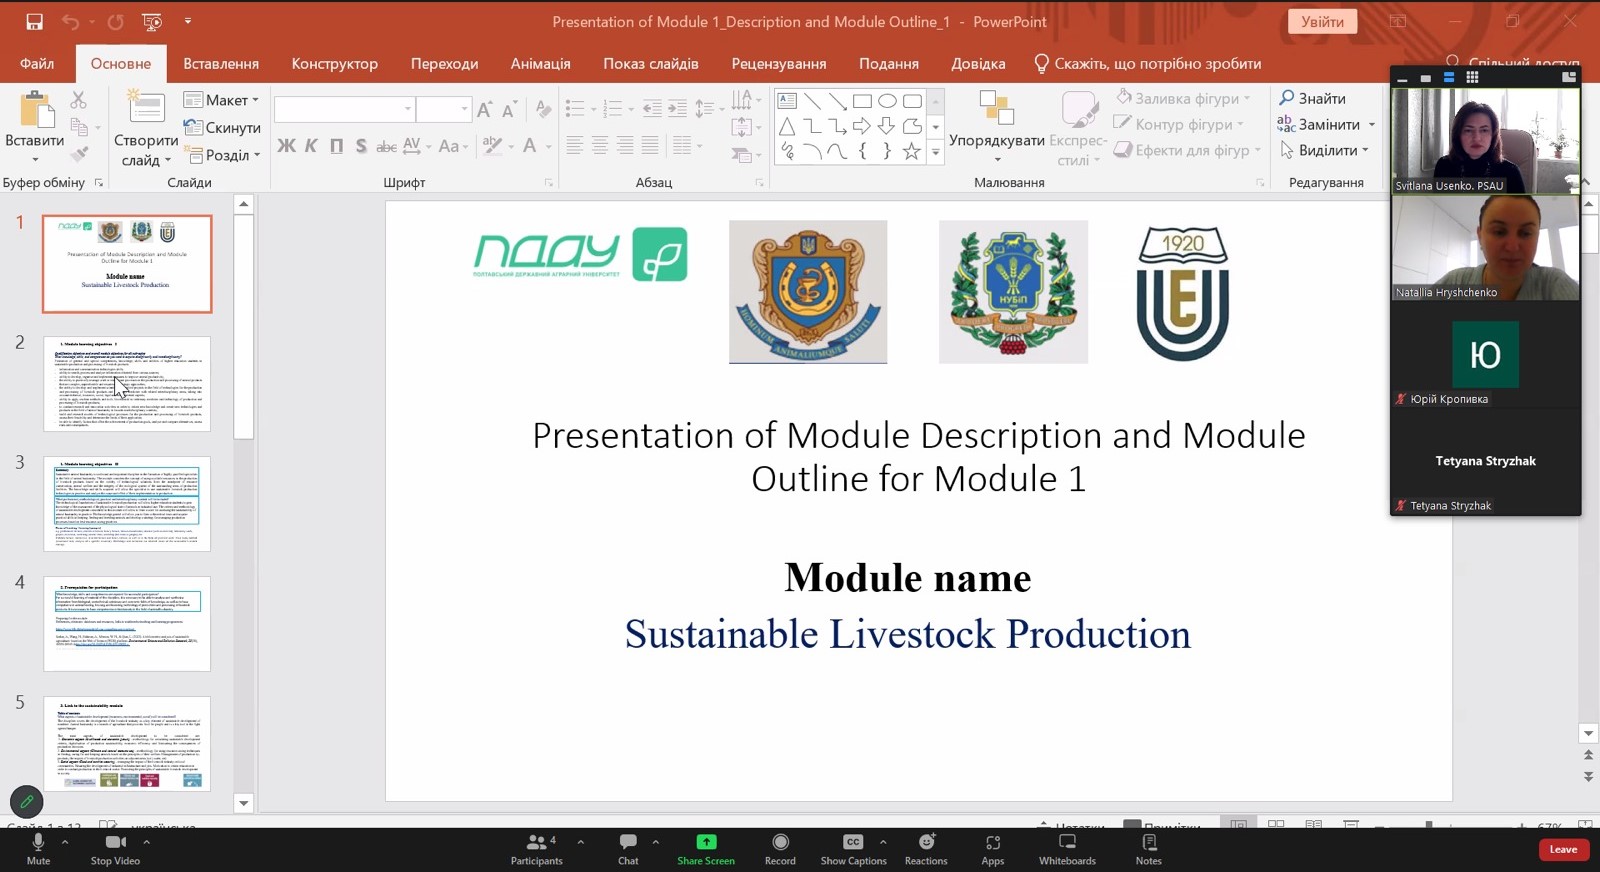This screenshot has width=1600, height=872.
Task: Toggle Bold (Ж) formatting
Action: 286,146
